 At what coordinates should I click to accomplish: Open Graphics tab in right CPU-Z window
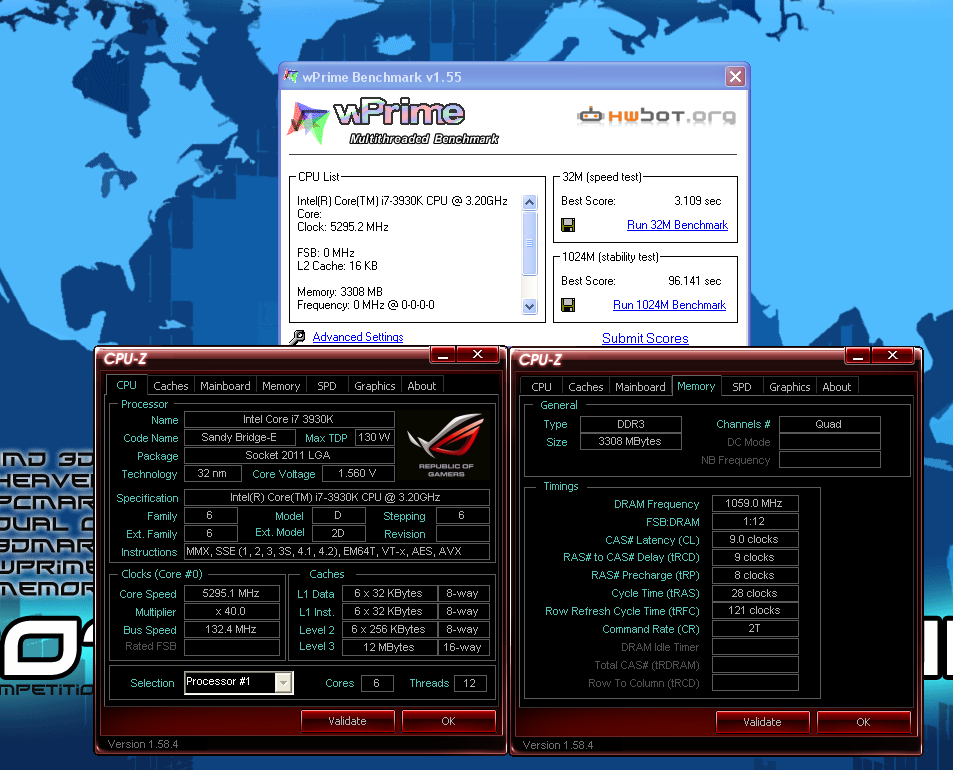pyautogui.click(x=790, y=387)
